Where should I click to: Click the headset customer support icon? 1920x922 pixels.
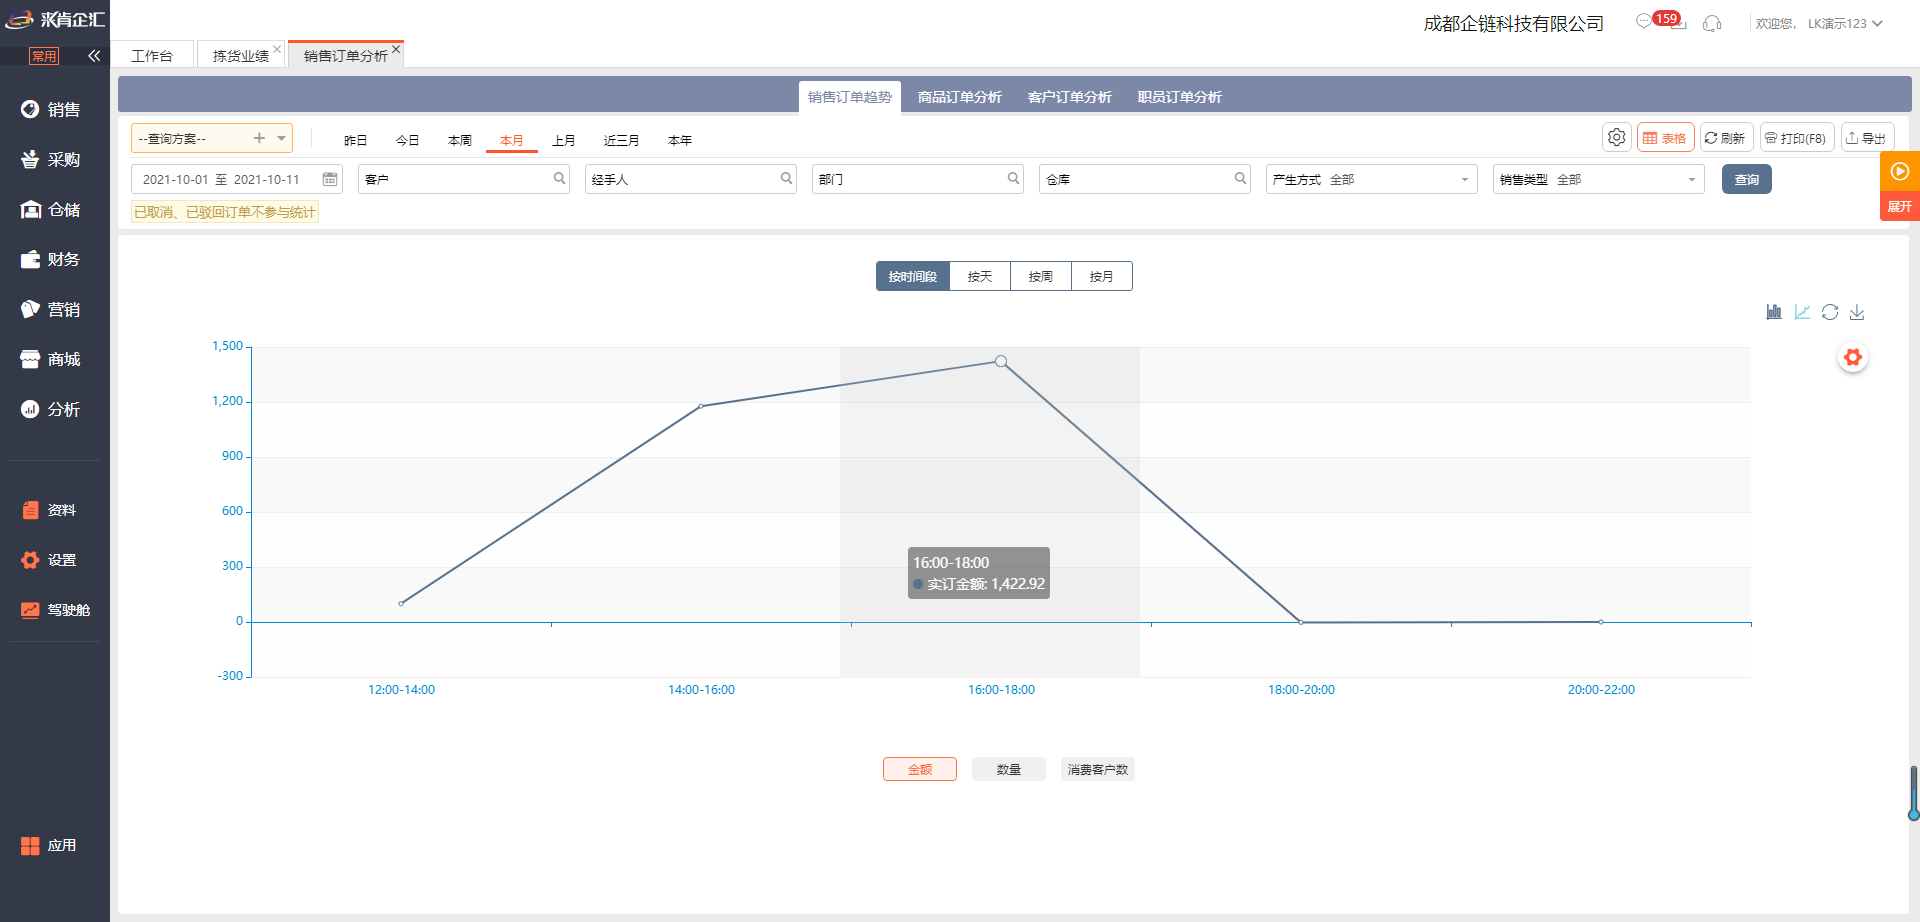[x=1712, y=23]
